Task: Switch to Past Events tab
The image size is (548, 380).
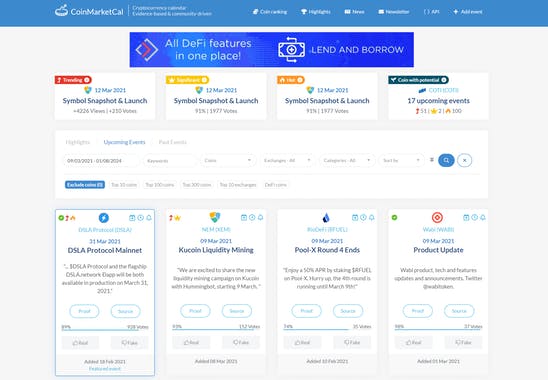Action: tap(173, 142)
